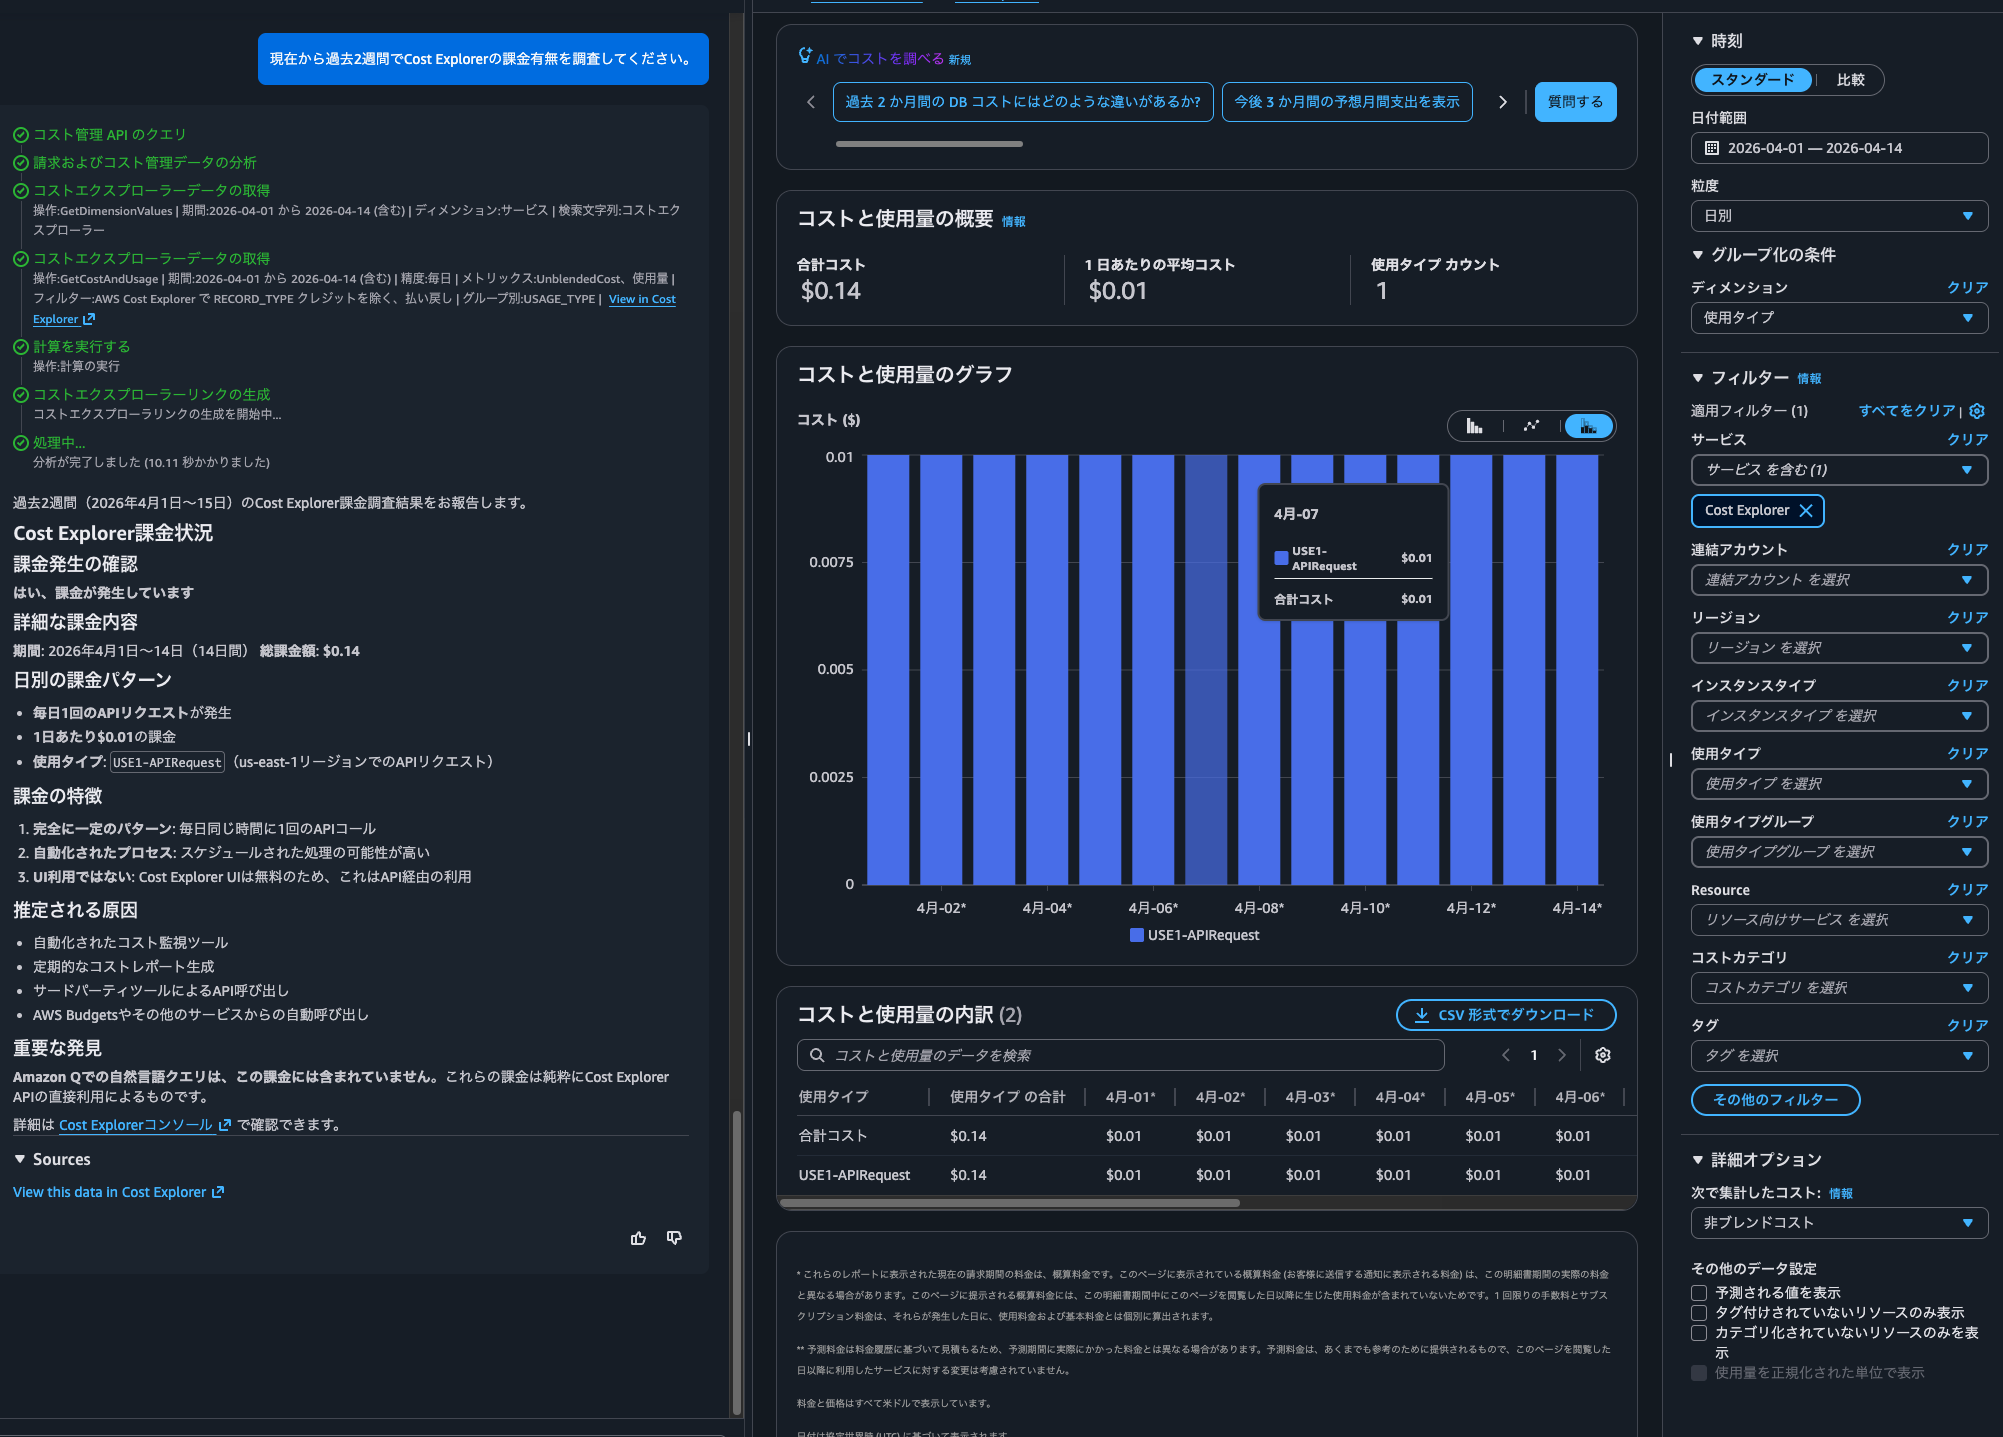Click the AI でコストを調べる sparkle icon
Screen dimensions: 2003x1437
click(805, 57)
